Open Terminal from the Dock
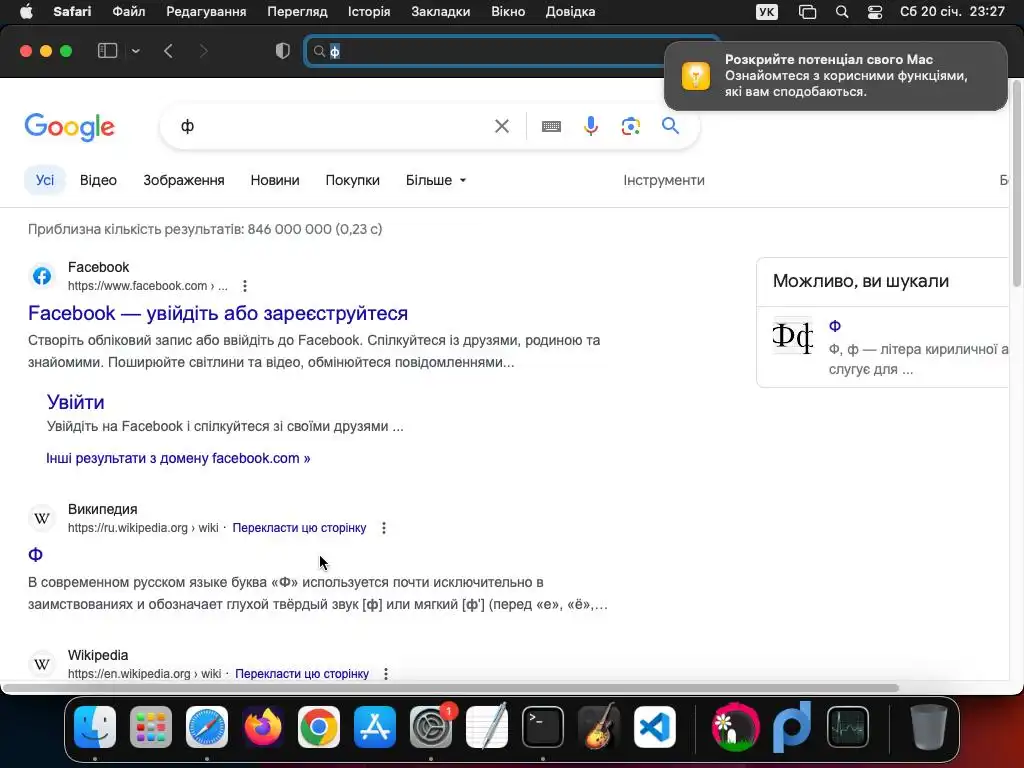This screenshot has height=768, width=1024. [543, 727]
